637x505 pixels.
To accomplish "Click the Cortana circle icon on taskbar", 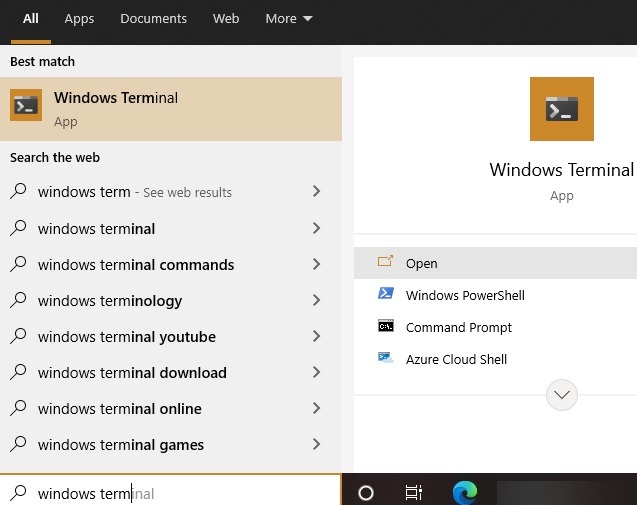I will [x=366, y=493].
